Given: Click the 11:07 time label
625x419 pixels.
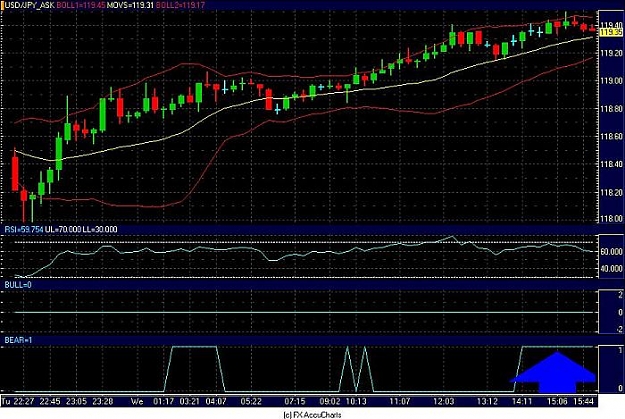Looking at the screenshot, I should [400, 401].
